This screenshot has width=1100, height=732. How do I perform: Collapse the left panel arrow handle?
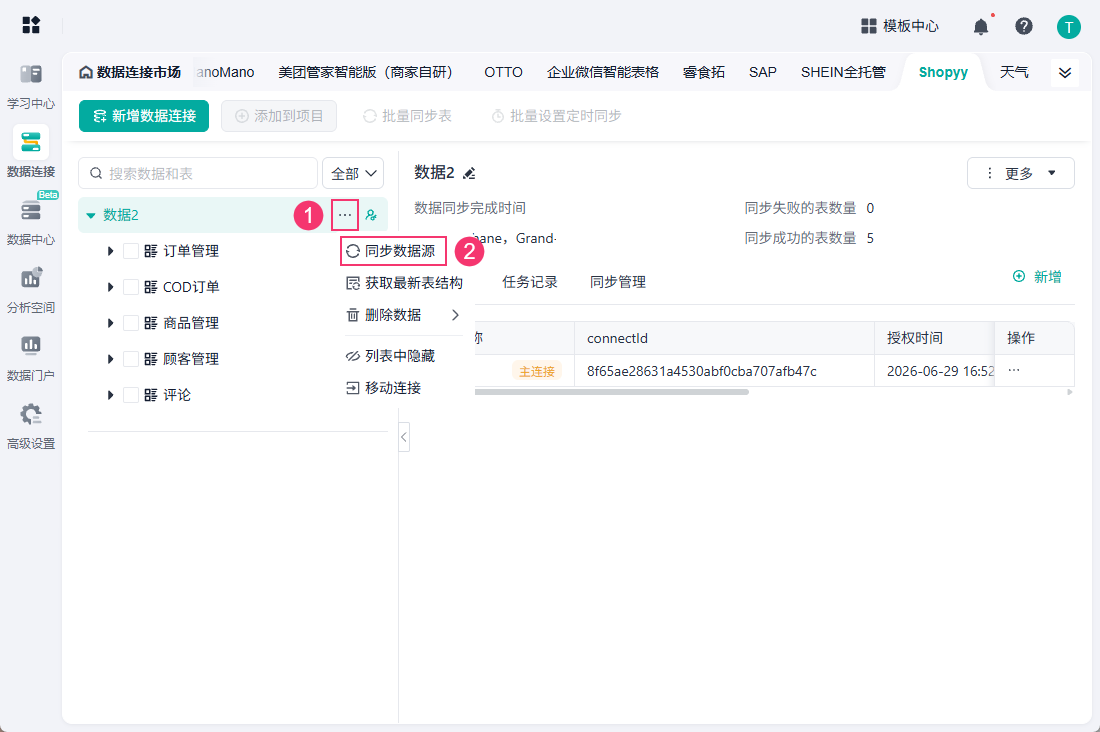coord(403,437)
